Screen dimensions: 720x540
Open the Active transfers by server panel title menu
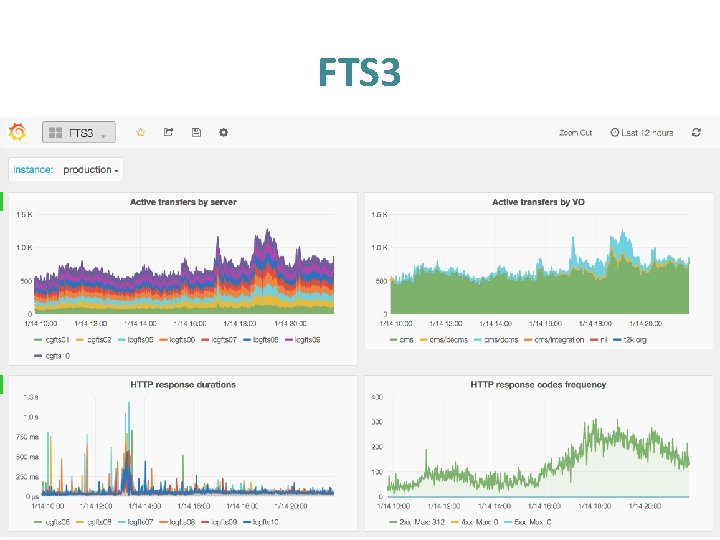pos(183,202)
